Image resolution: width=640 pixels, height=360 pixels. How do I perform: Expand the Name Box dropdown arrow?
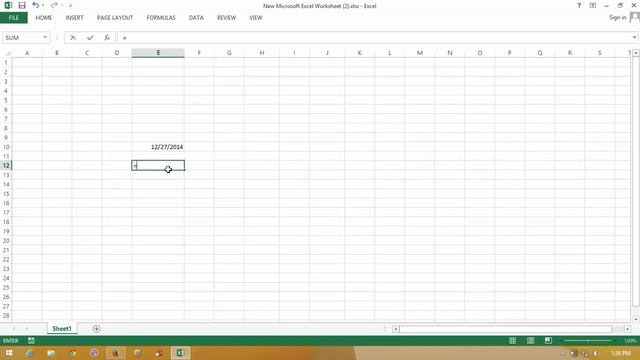pyautogui.click(x=45, y=38)
